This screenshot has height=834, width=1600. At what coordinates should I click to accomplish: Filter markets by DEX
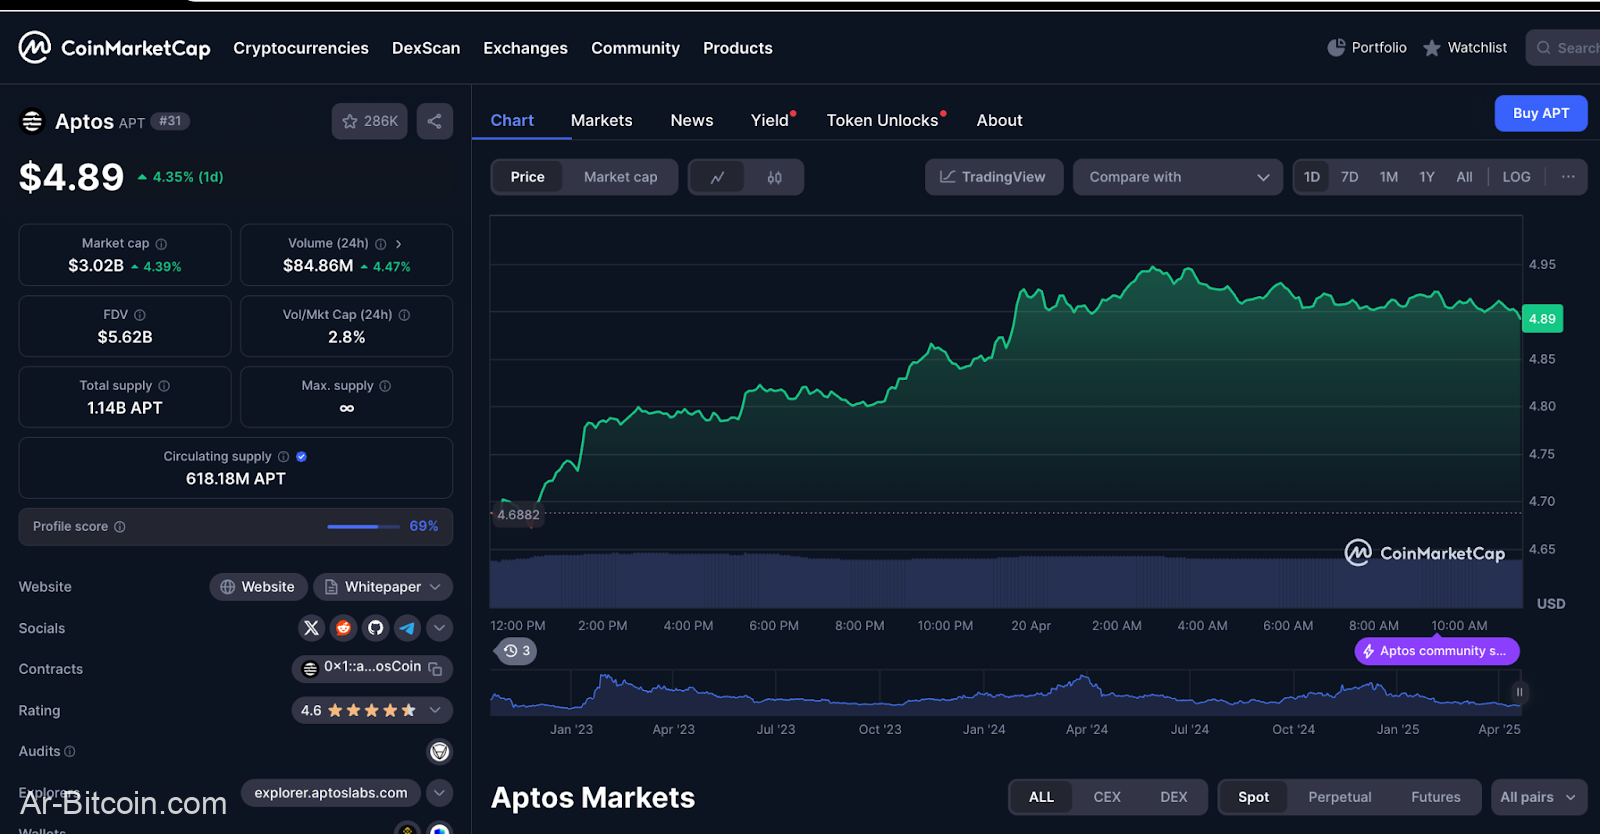point(1174,797)
